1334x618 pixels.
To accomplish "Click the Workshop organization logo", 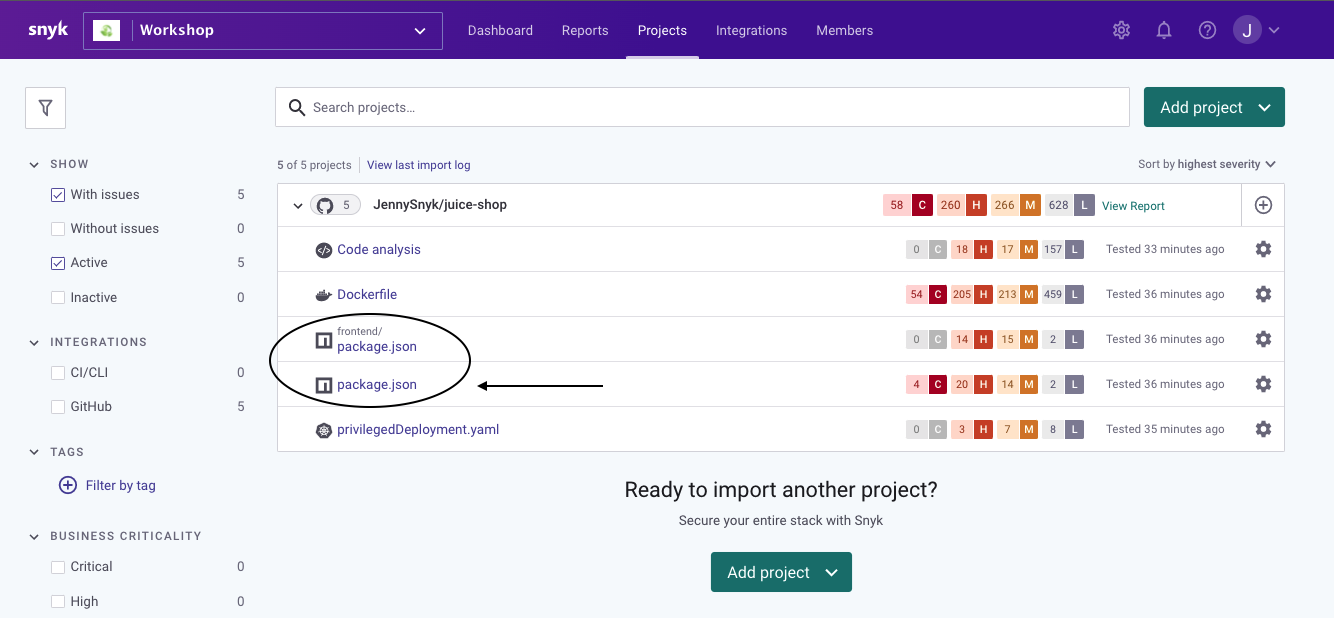I will (107, 30).
